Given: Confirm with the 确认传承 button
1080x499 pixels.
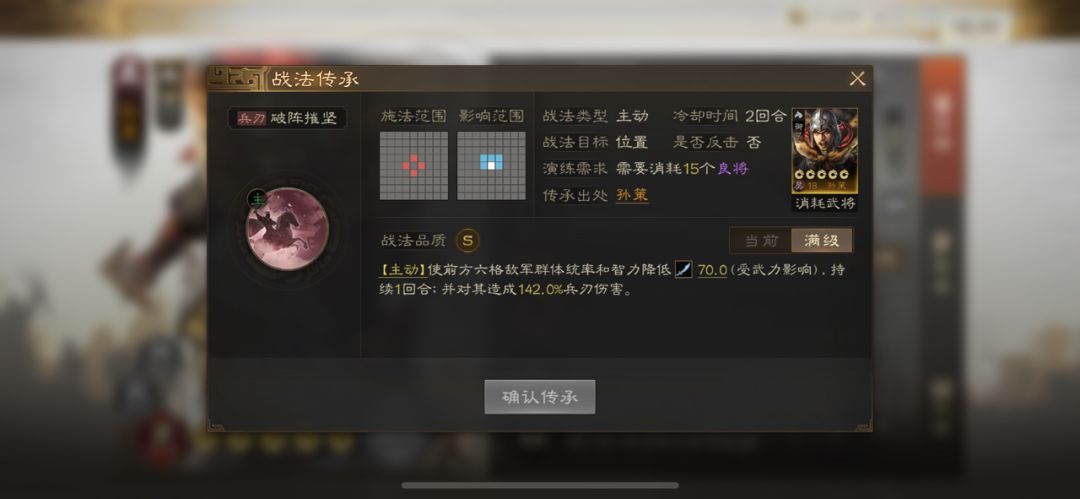Looking at the screenshot, I should tap(539, 397).
